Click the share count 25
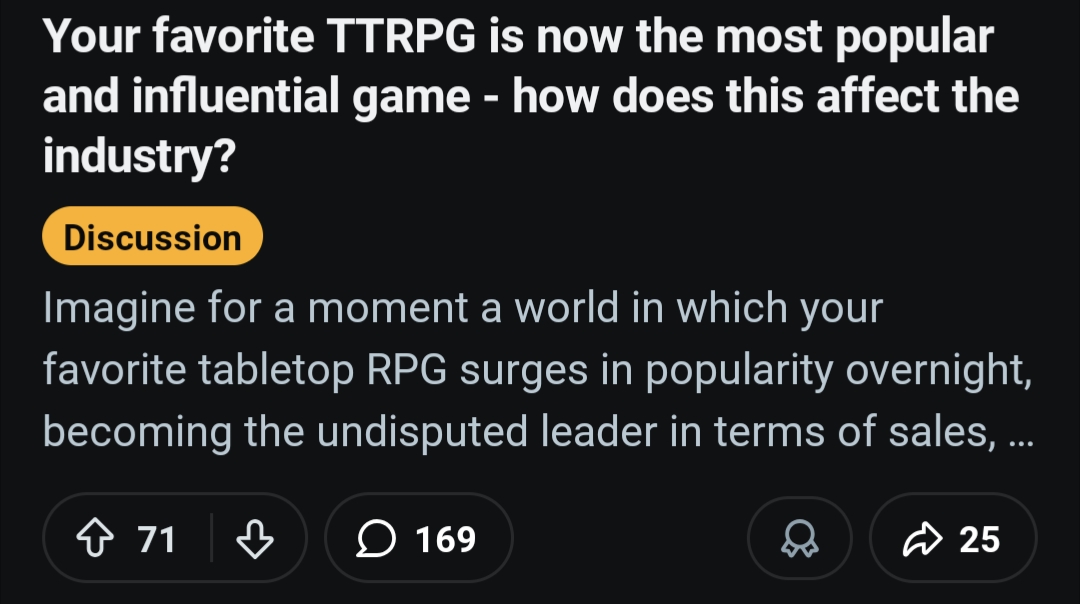The image size is (1080, 604). tap(979, 540)
